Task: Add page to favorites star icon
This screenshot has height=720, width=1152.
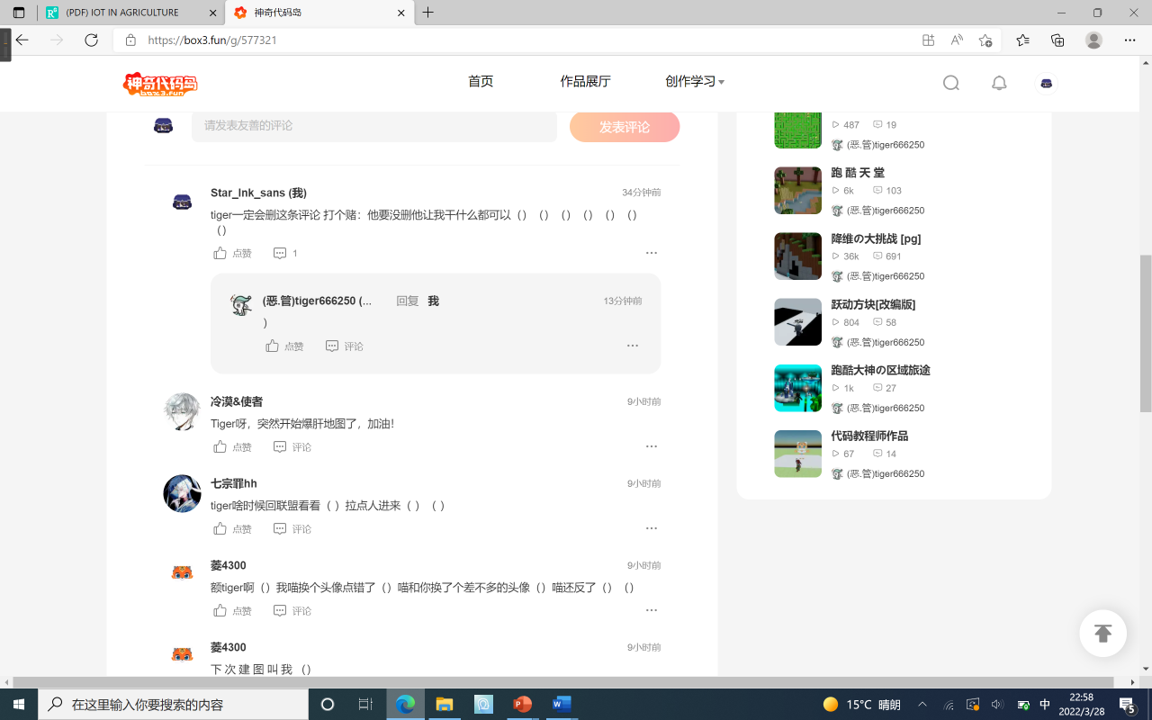Action: [x=985, y=40]
